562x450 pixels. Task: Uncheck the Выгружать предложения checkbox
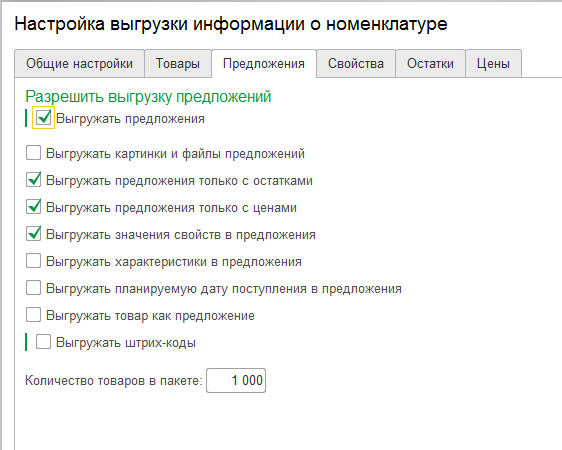[x=43, y=118]
